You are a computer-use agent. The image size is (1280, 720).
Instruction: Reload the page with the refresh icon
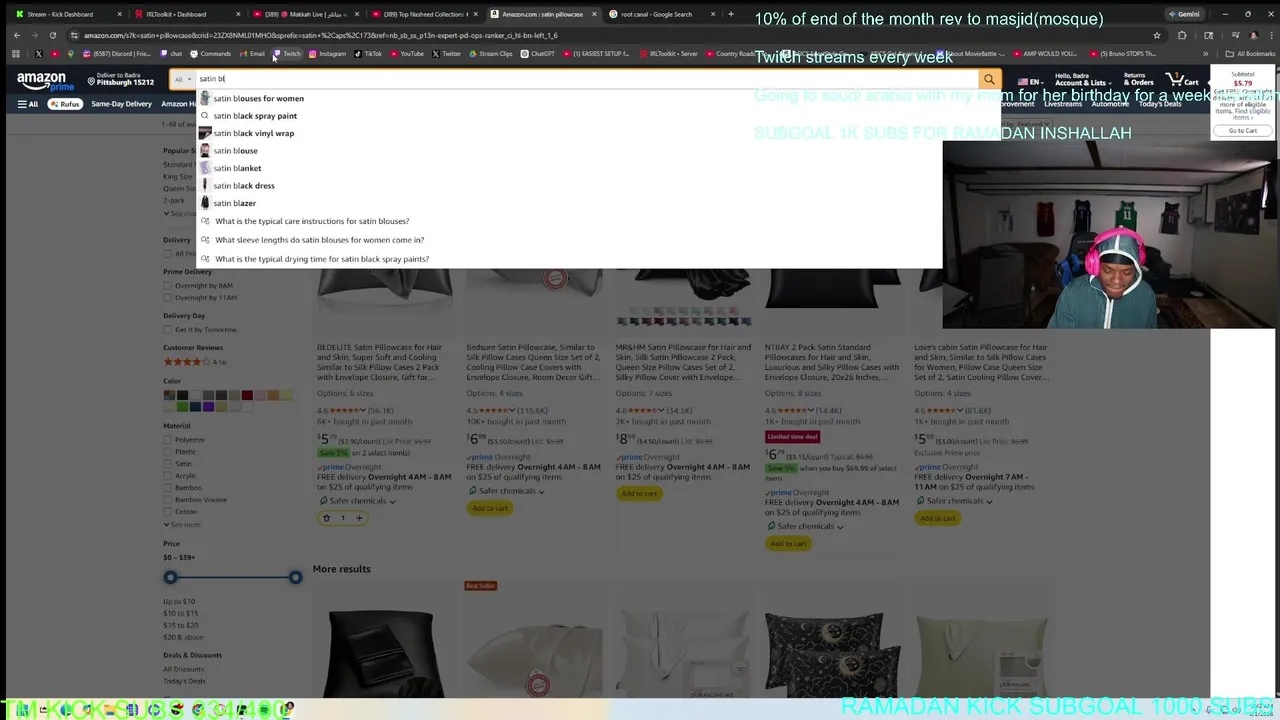(53, 35)
